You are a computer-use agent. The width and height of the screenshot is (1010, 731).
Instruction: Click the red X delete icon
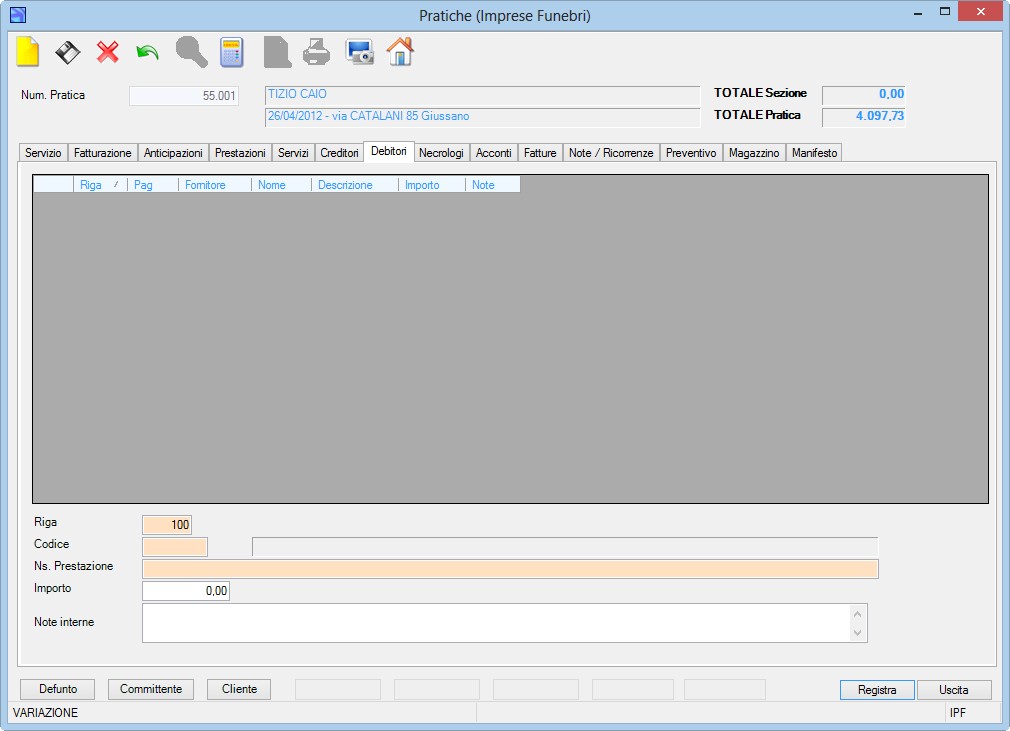(108, 52)
